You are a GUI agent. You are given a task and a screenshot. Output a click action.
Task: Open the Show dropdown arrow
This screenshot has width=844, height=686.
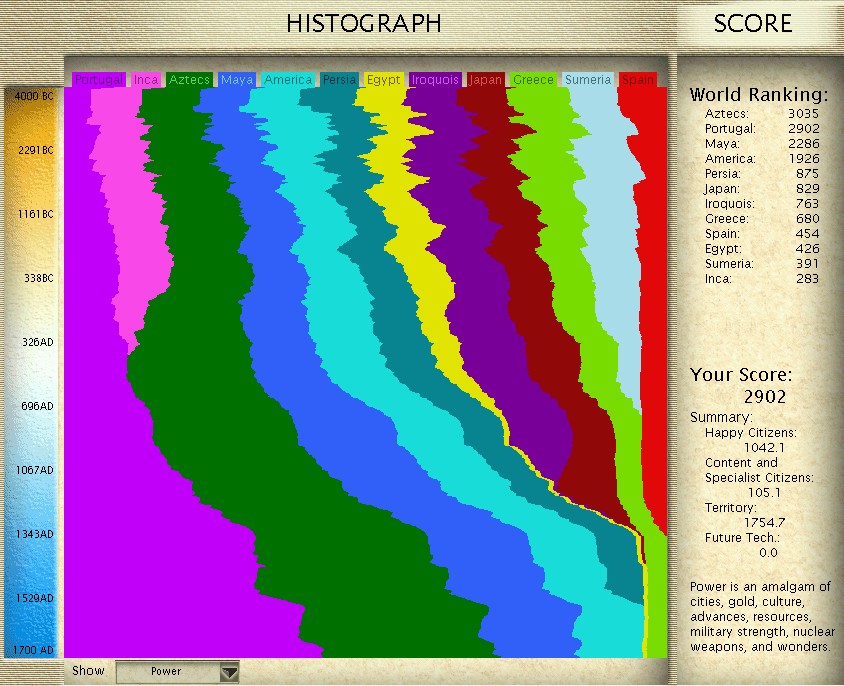(x=229, y=672)
